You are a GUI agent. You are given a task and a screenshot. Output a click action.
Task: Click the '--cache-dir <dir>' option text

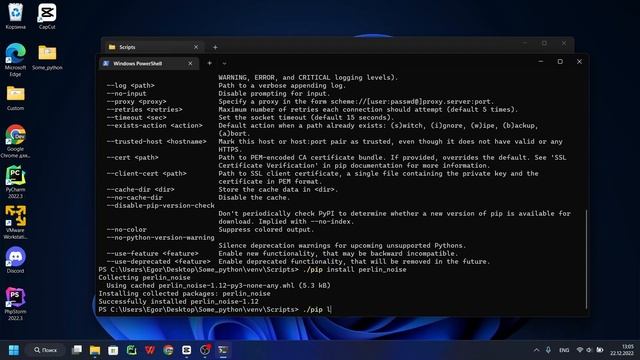pos(140,190)
